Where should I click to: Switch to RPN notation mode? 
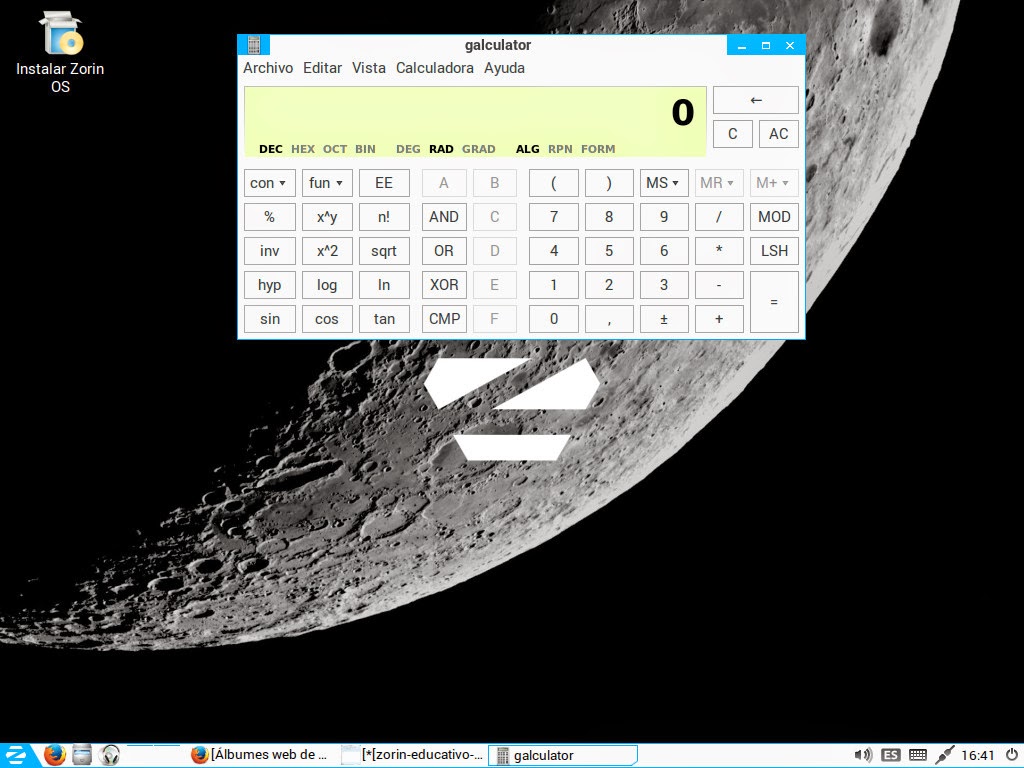559,148
